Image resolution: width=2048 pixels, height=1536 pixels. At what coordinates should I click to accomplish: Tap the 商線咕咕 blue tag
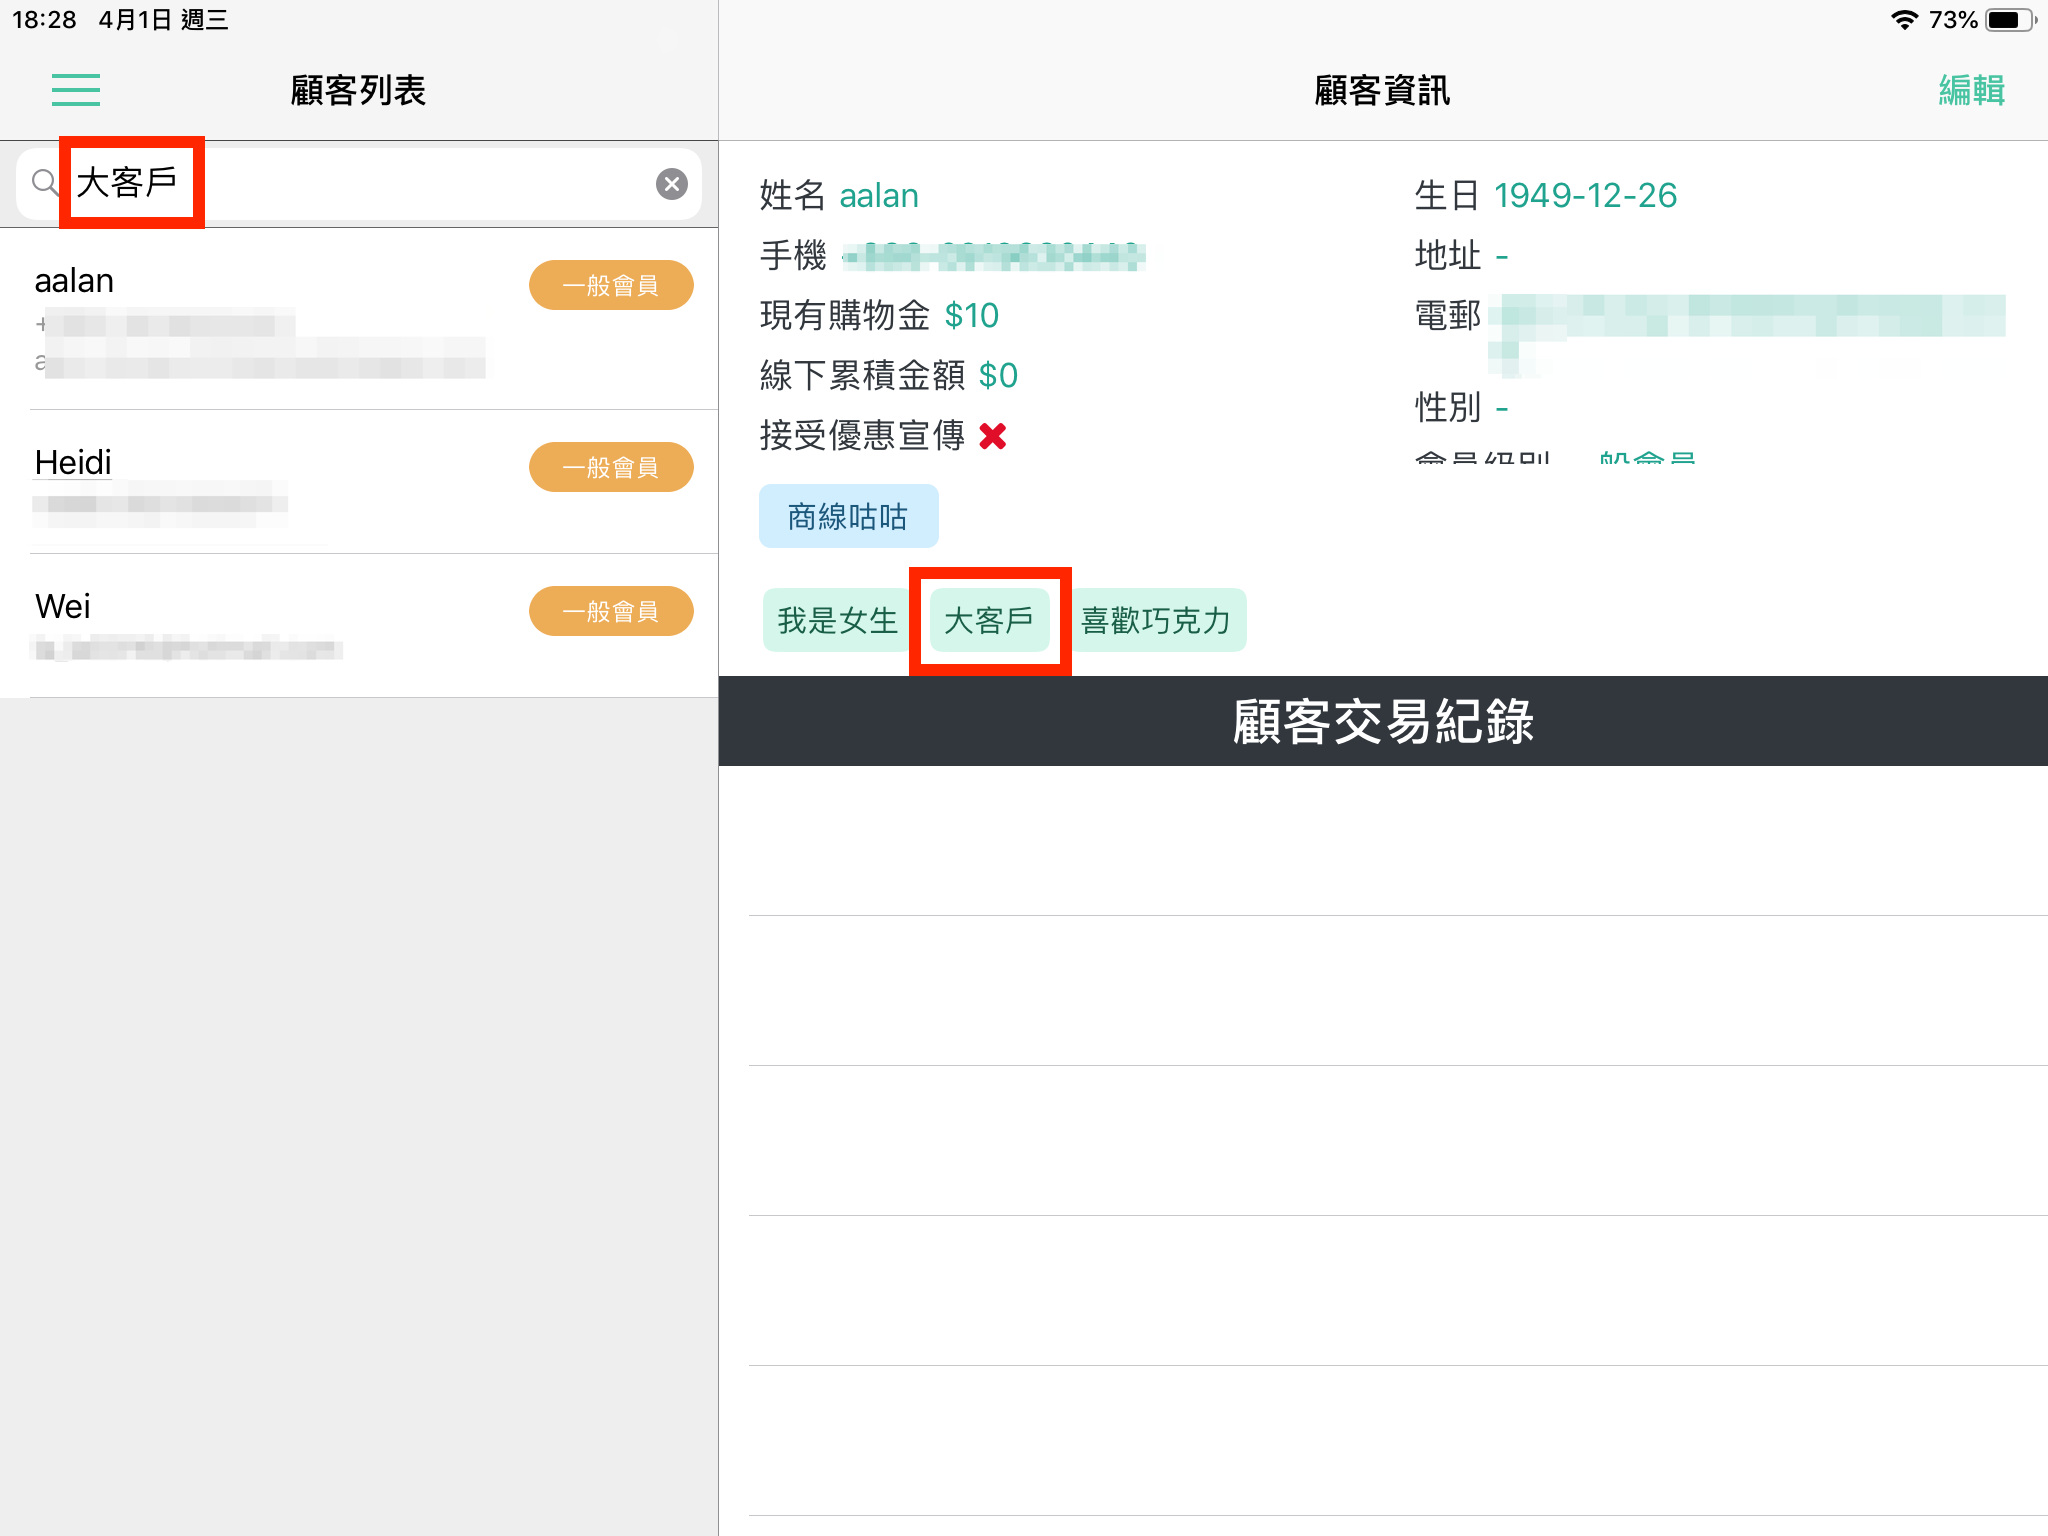pos(848,516)
